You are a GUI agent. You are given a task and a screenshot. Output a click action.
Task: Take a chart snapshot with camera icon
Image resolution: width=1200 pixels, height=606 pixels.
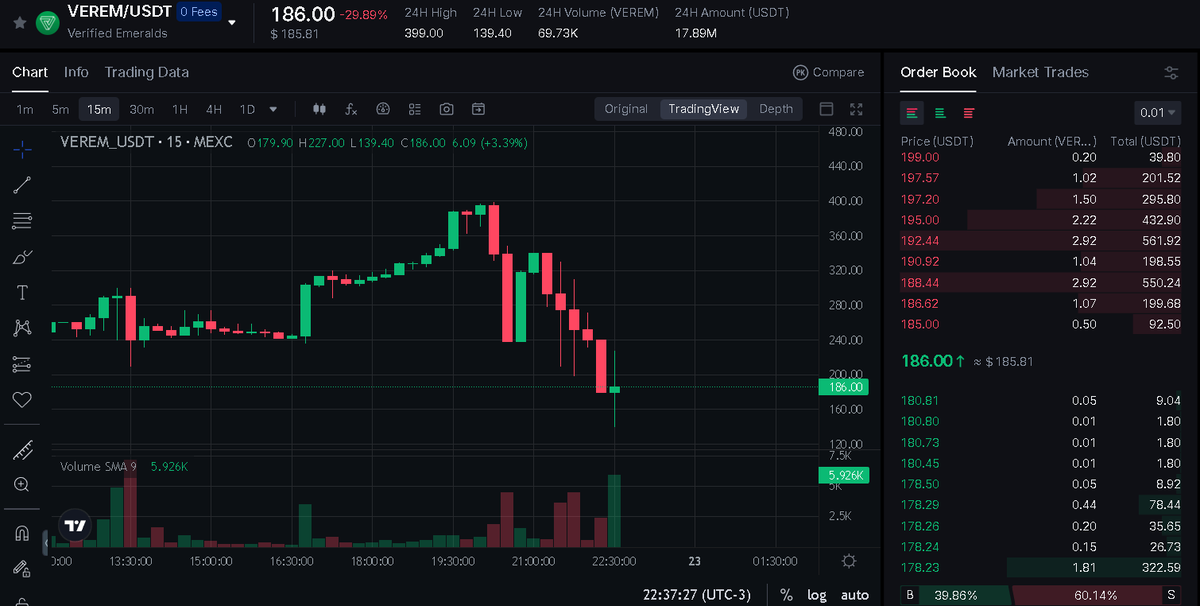point(447,109)
